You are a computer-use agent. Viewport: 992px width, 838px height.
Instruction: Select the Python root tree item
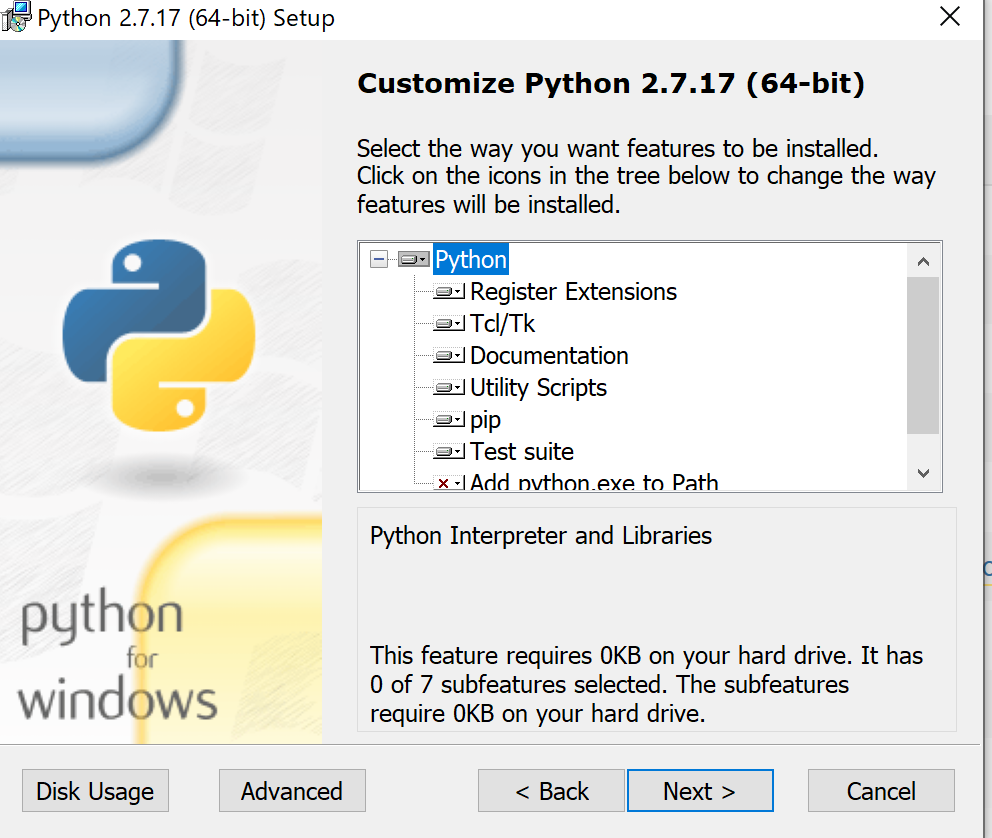tap(471, 259)
